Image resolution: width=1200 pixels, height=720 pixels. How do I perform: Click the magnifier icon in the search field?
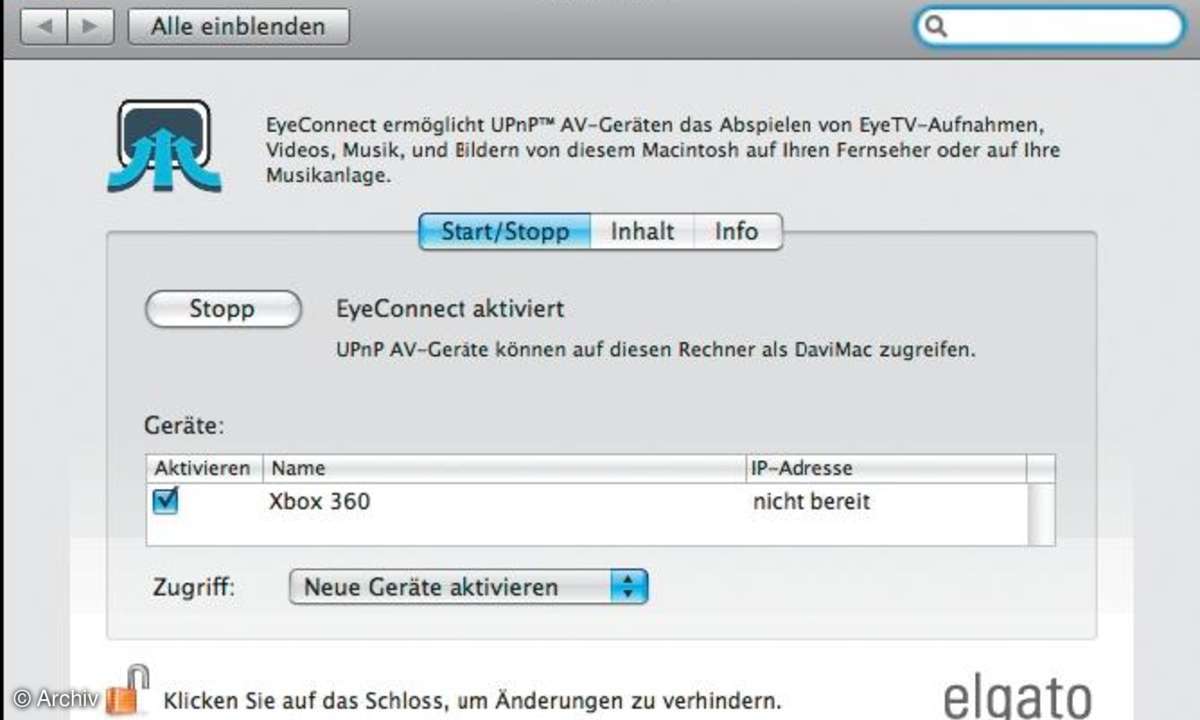936,27
